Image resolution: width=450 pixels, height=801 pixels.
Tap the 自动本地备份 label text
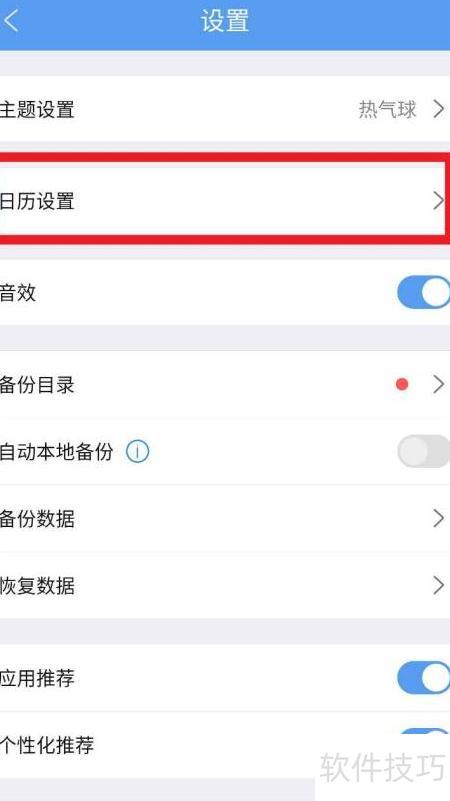click(x=56, y=452)
